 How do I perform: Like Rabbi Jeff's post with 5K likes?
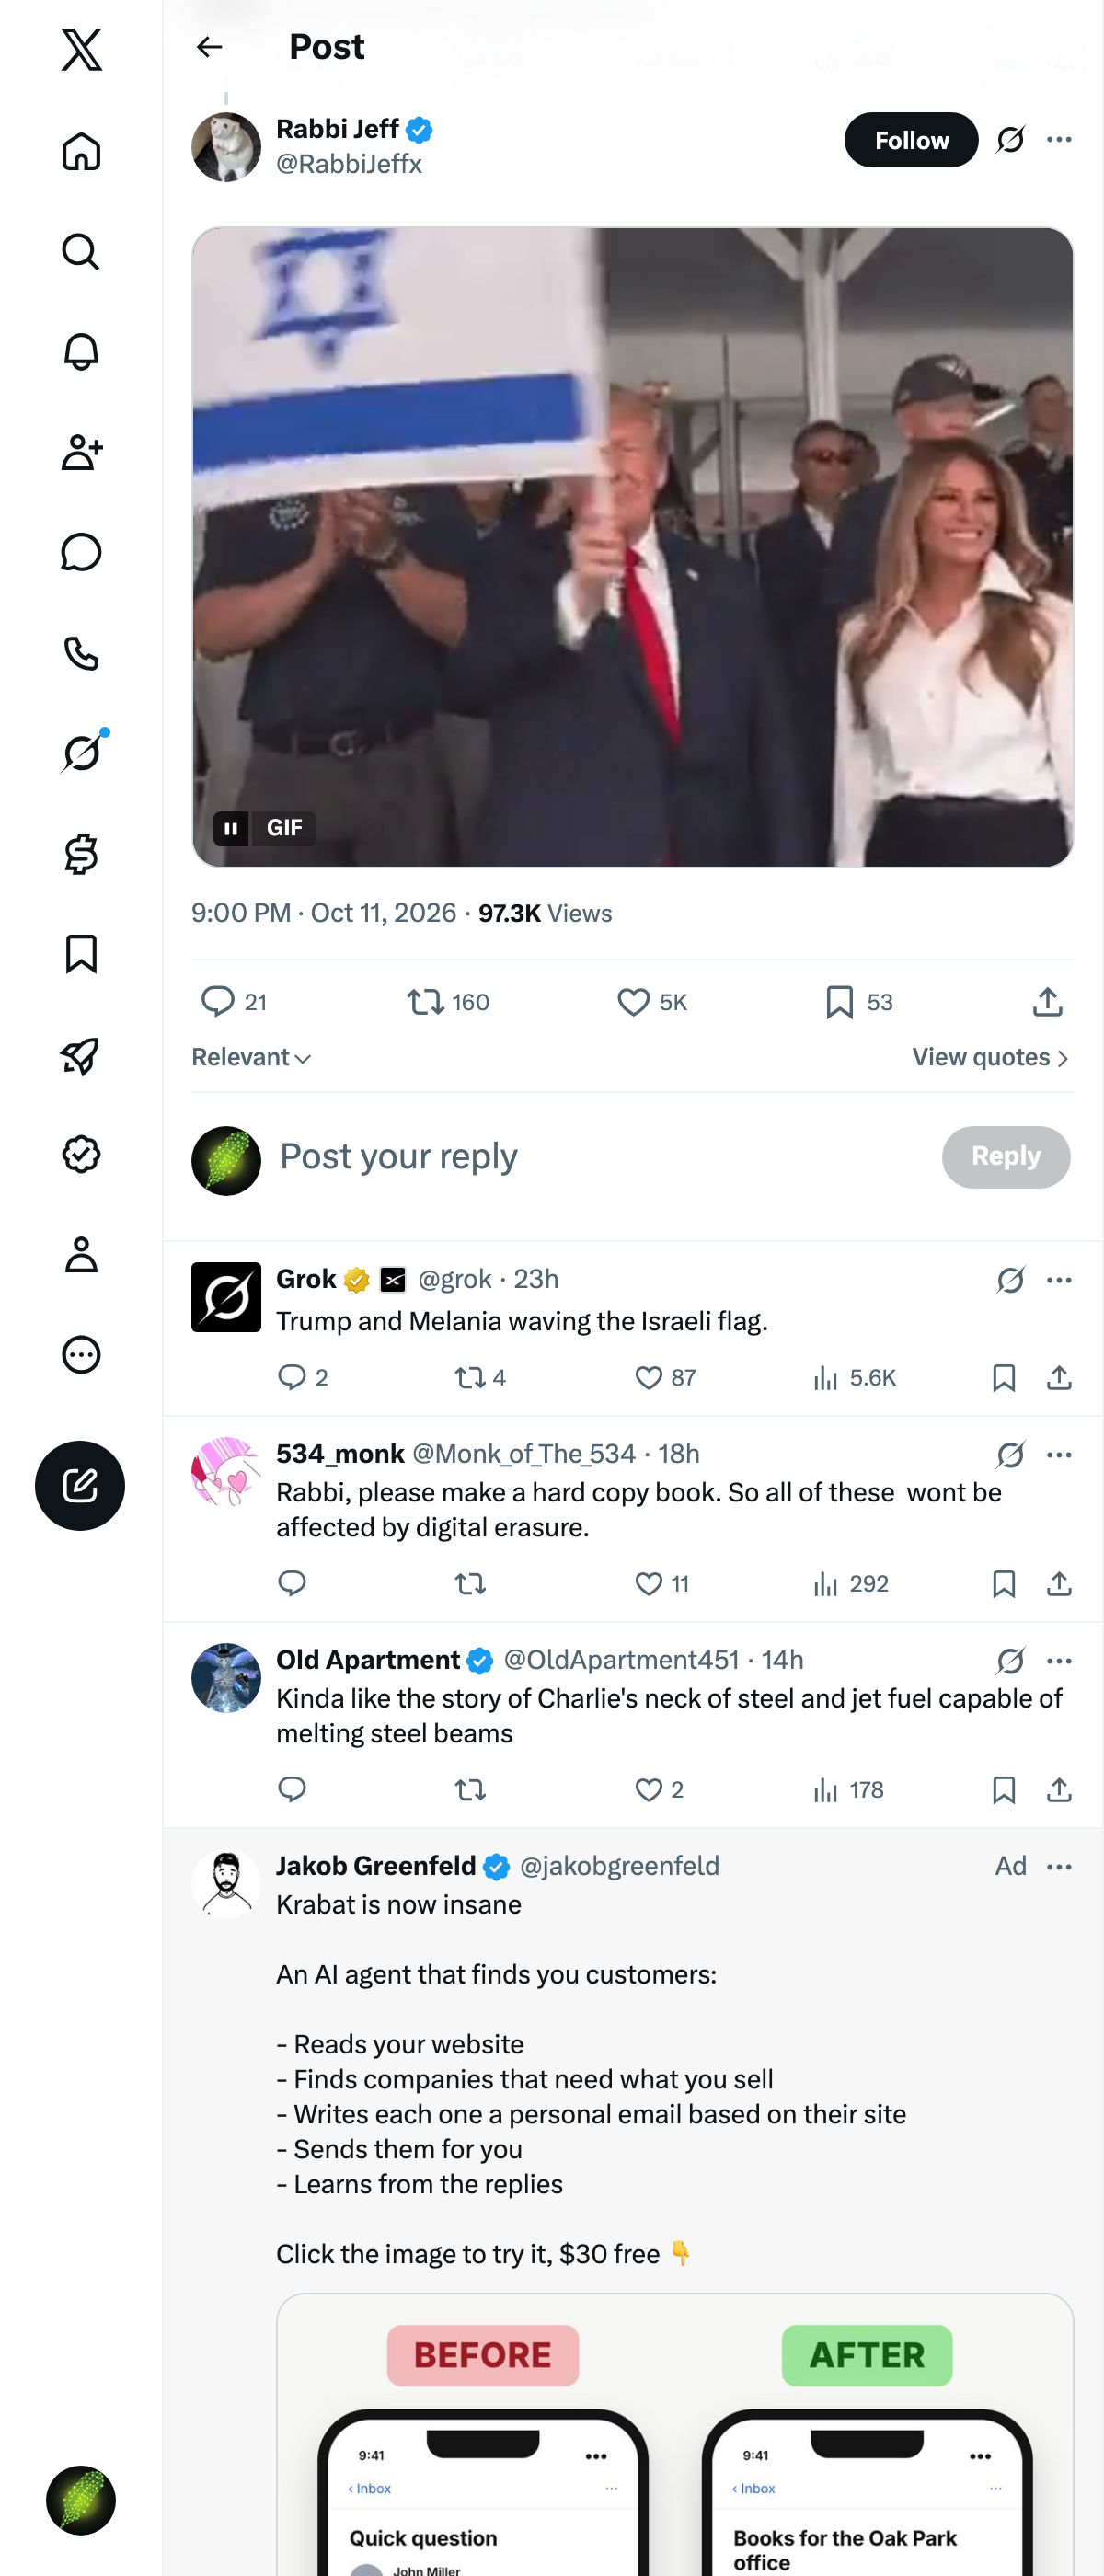pos(652,1001)
